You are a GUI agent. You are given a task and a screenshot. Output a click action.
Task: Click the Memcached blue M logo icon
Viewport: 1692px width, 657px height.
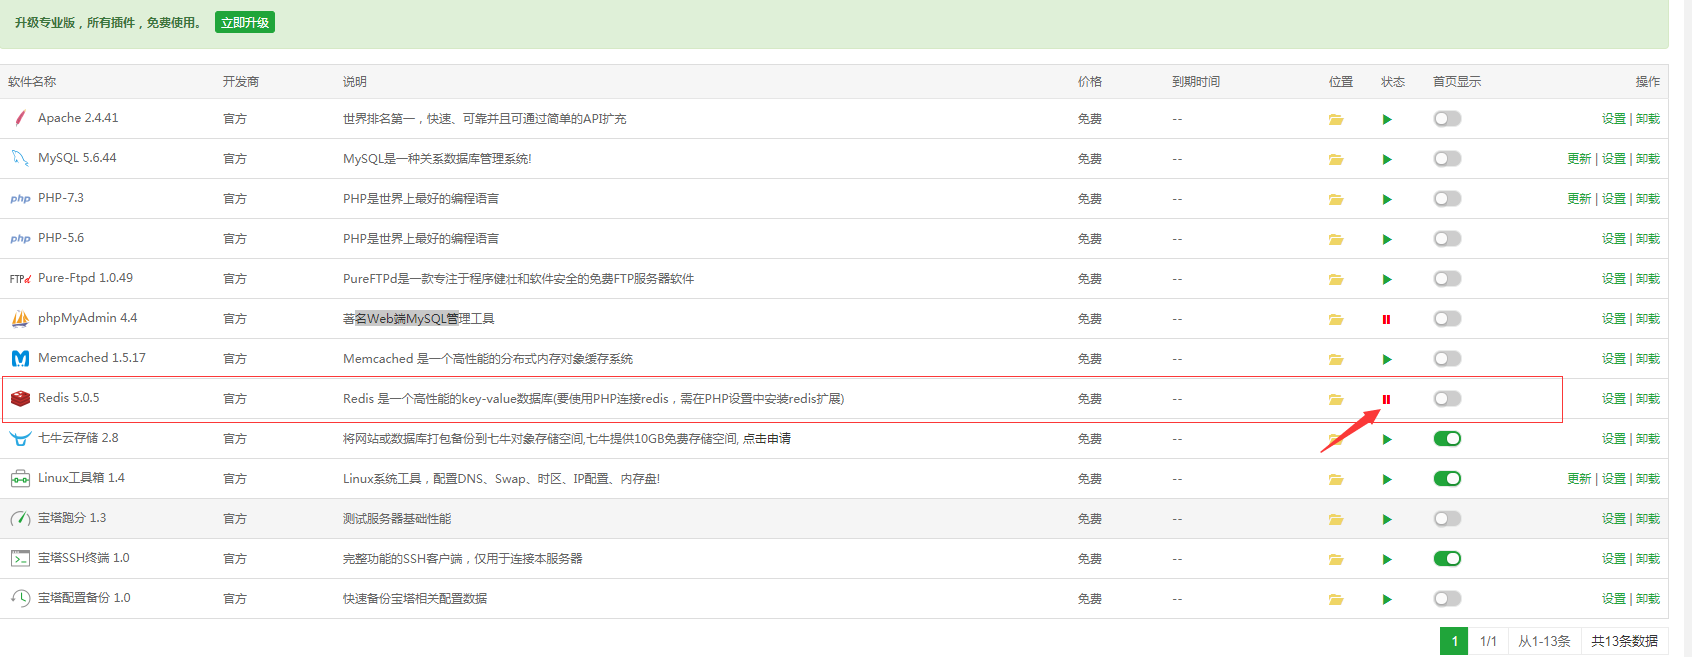pos(20,358)
